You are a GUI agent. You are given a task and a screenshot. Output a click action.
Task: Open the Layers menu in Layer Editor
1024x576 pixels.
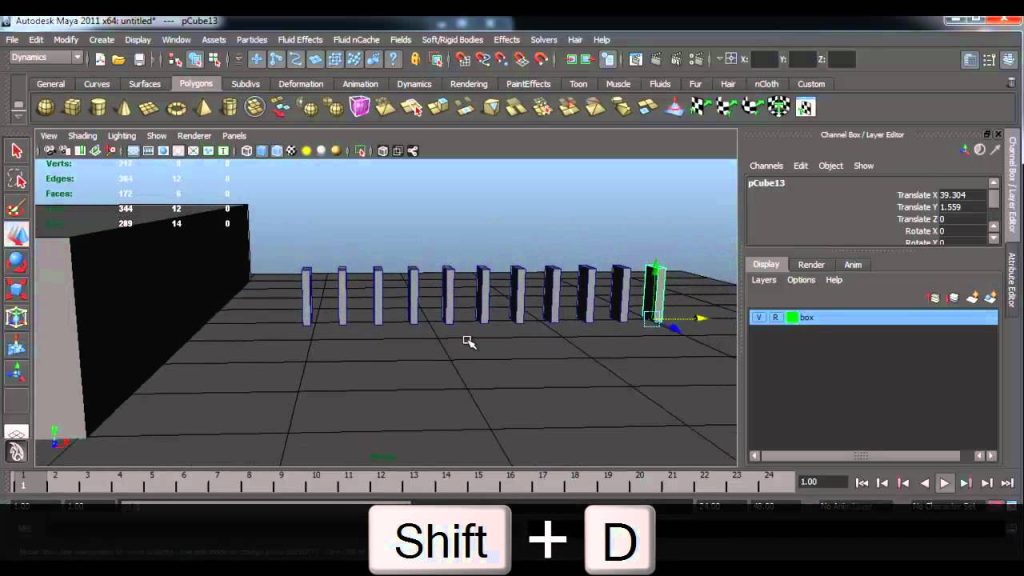pos(763,280)
